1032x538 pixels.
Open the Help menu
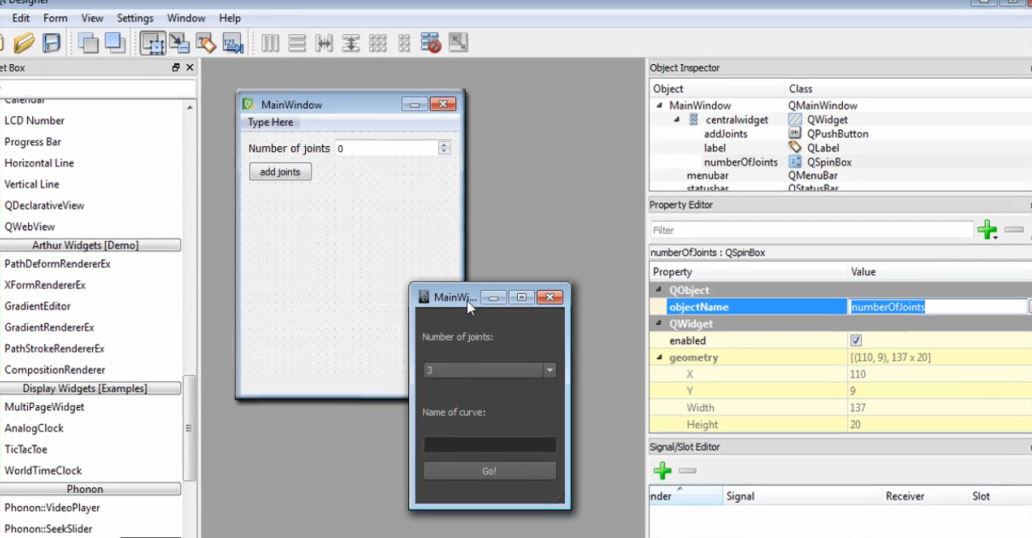point(230,18)
